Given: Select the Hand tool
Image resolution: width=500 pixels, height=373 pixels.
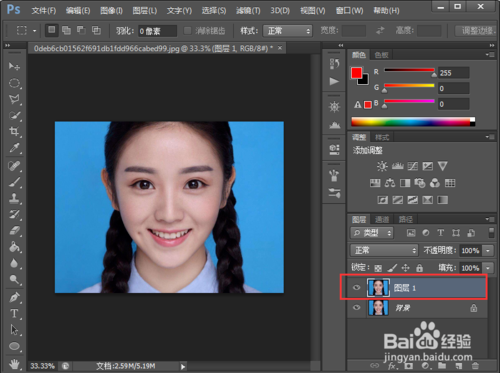Looking at the screenshot, I should 14,363.
